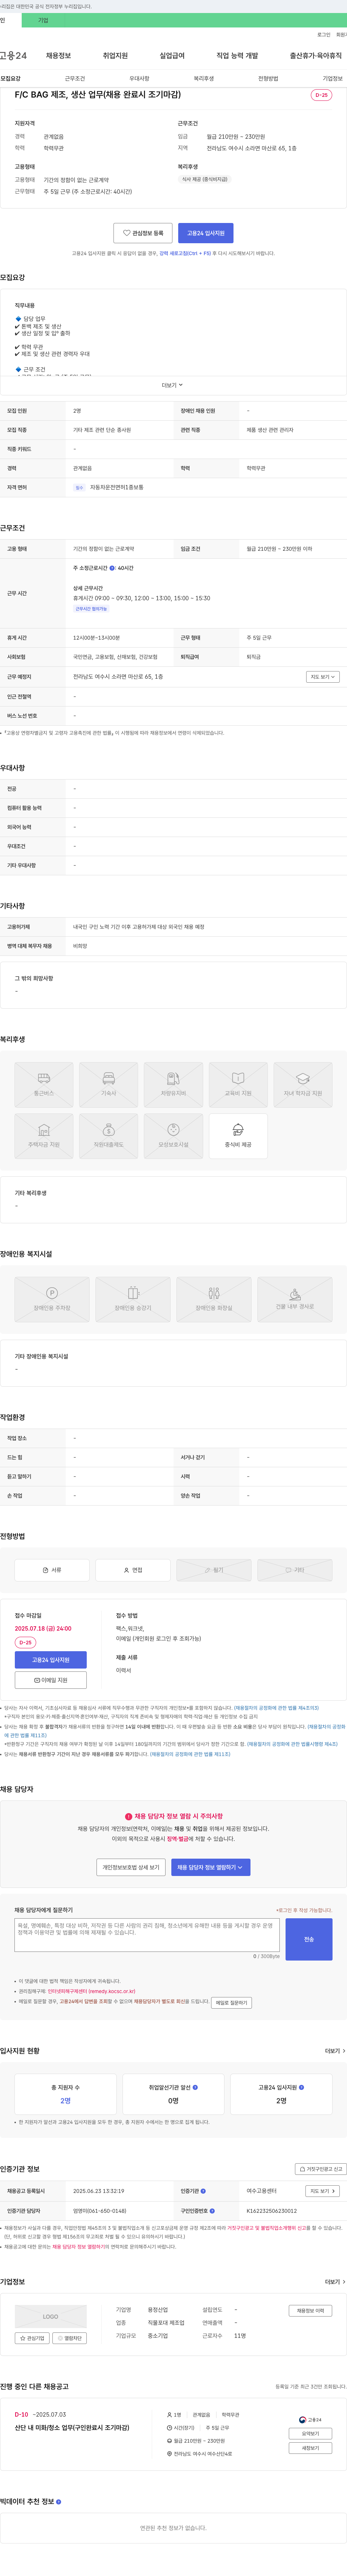
Task: Open the 채용정보 main menu
Action: pos(58,56)
